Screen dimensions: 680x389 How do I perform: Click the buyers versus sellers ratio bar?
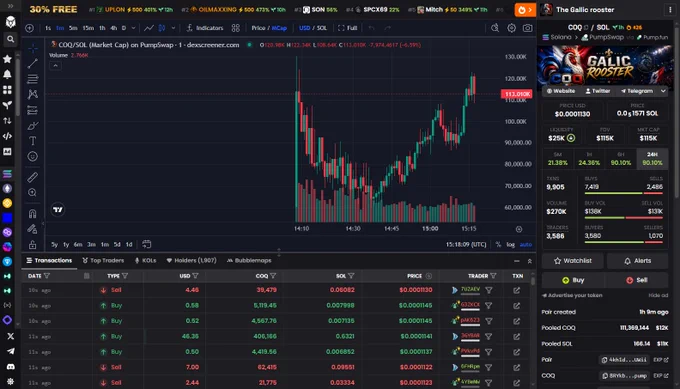point(623,242)
